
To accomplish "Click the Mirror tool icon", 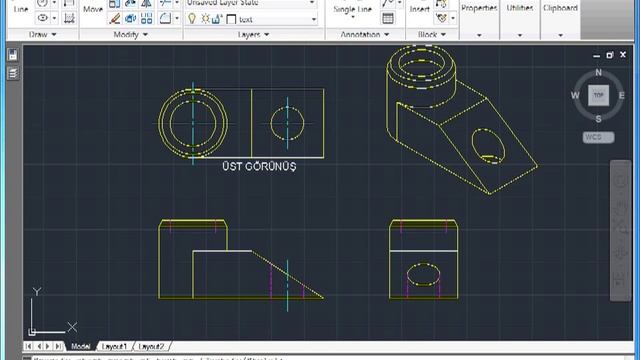I will (x=147, y=4).
